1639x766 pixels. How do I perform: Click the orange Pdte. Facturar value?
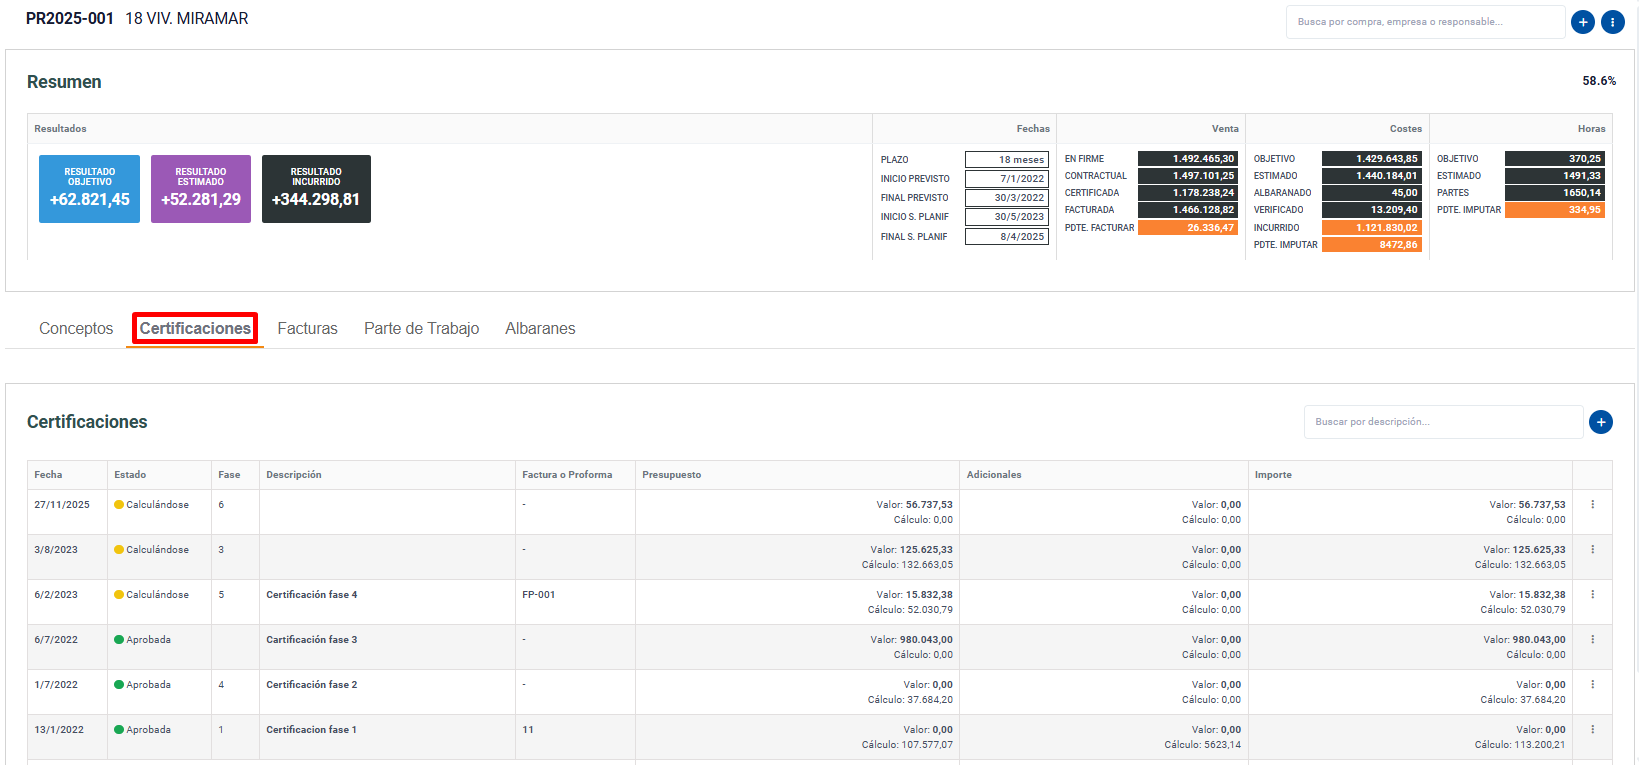point(1187,228)
